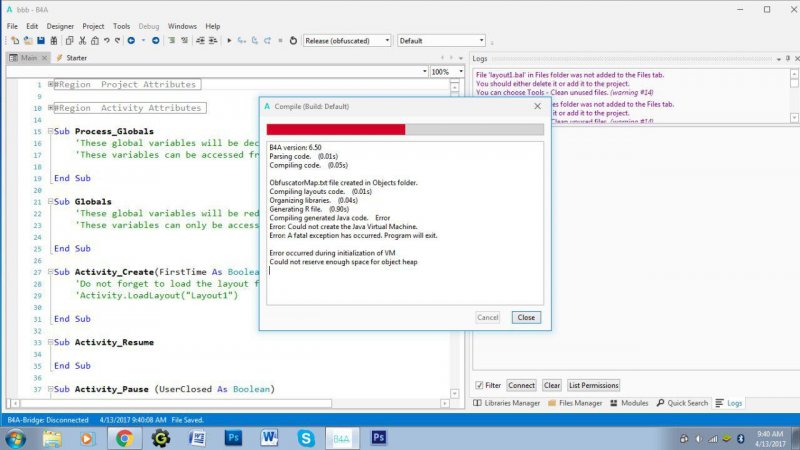
Task: Click the Run (play) toolbar icon
Action: [229, 41]
